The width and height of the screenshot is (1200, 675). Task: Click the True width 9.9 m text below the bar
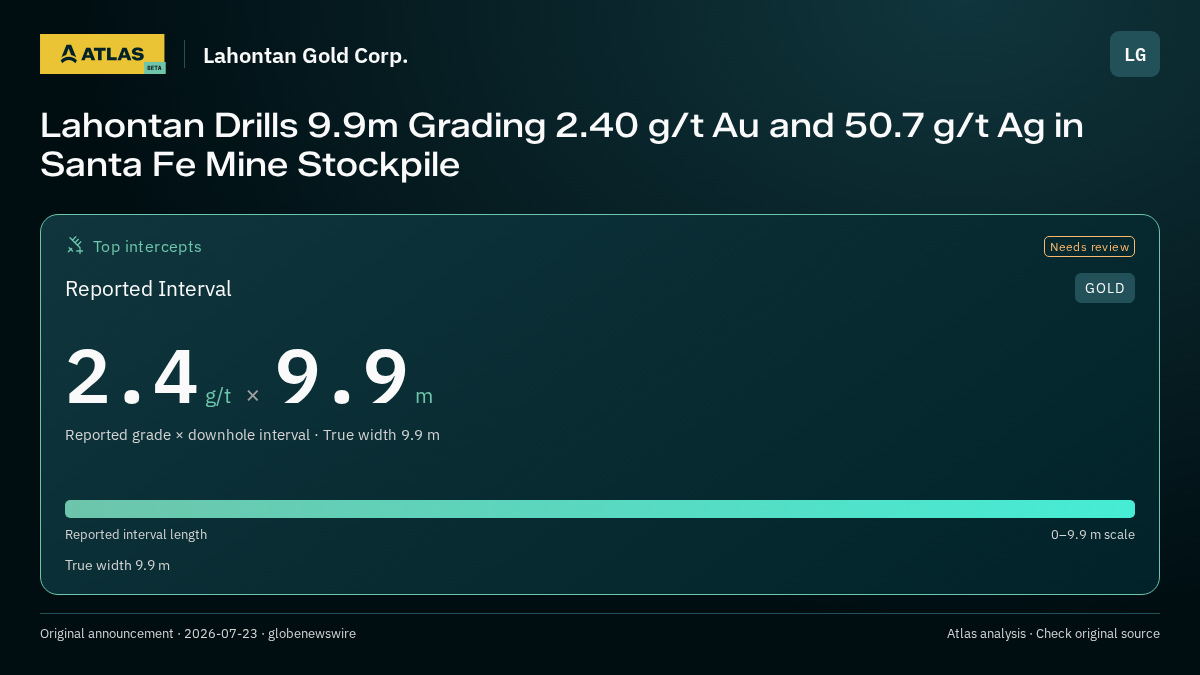pyautogui.click(x=117, y=565)
